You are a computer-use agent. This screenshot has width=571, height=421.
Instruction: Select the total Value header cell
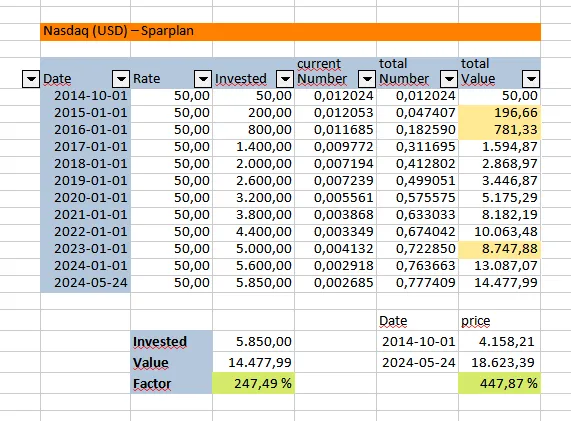pos(499,72)
